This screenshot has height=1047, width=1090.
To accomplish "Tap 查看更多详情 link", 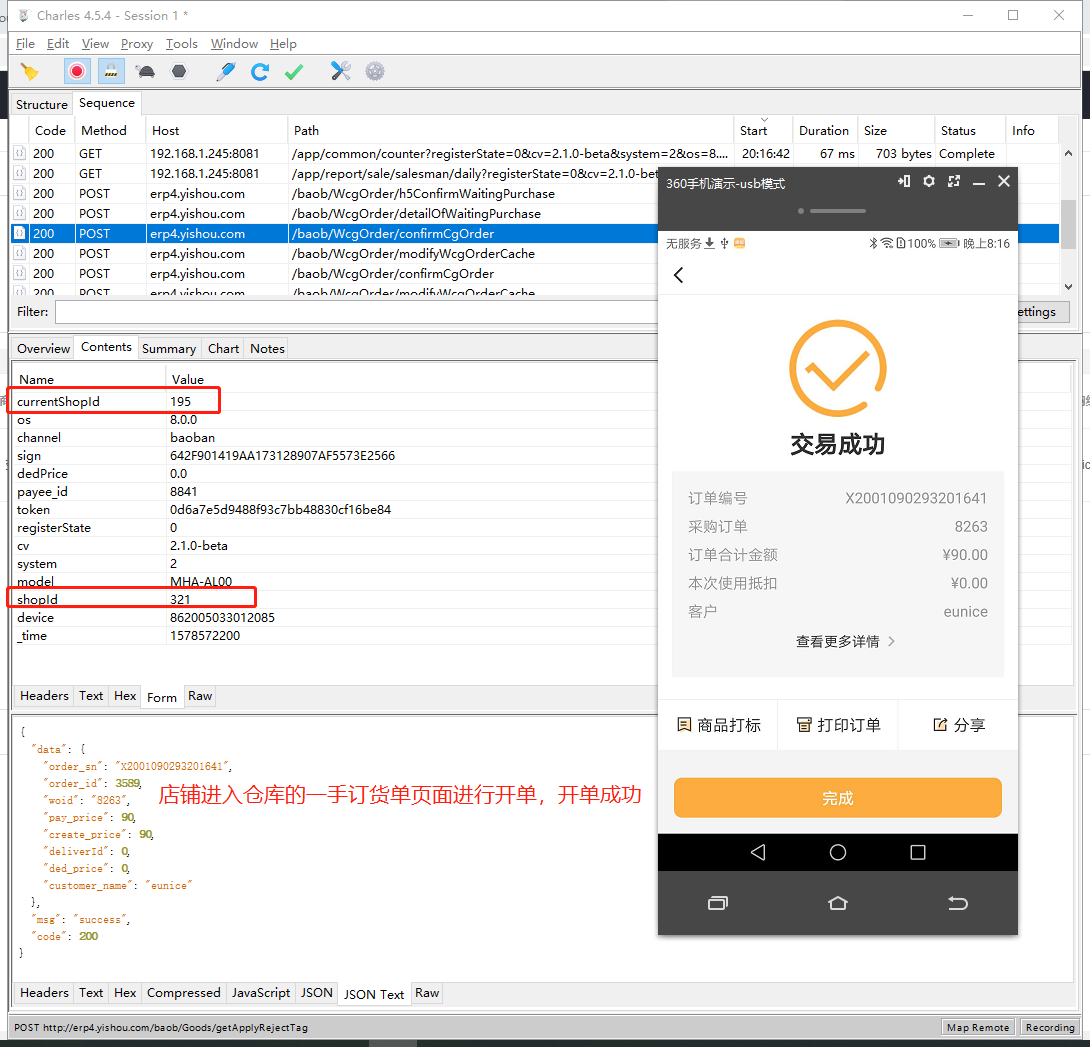I will (845, 642).
